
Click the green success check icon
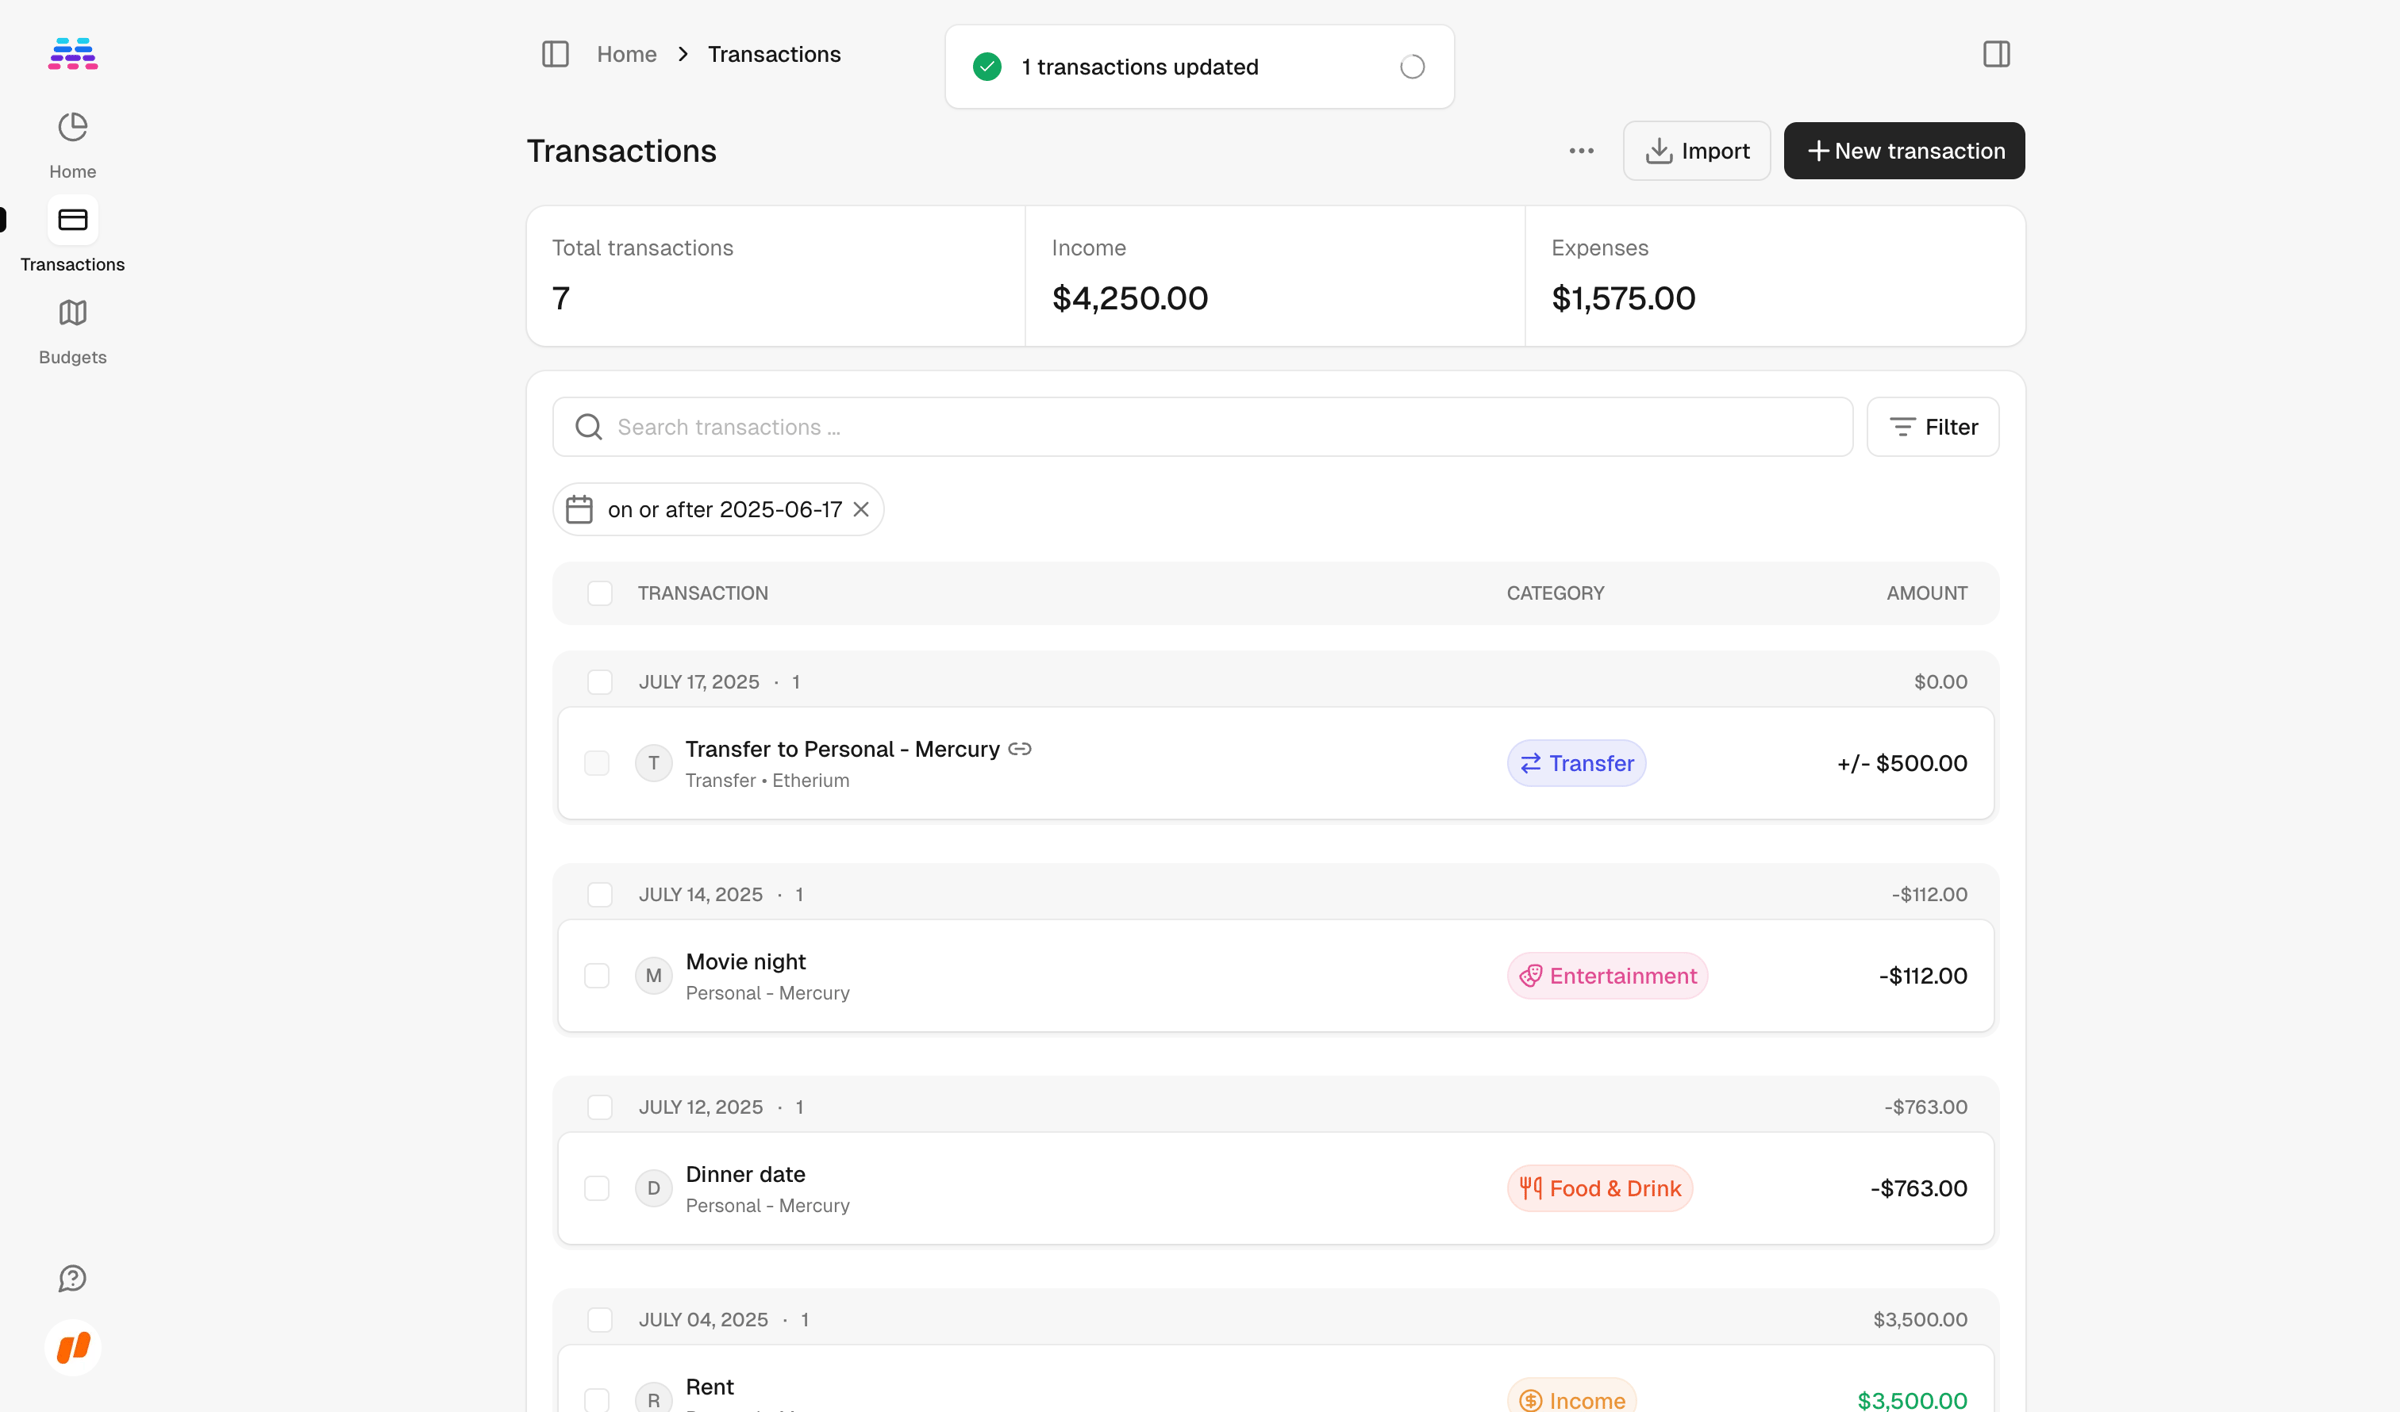987,67
